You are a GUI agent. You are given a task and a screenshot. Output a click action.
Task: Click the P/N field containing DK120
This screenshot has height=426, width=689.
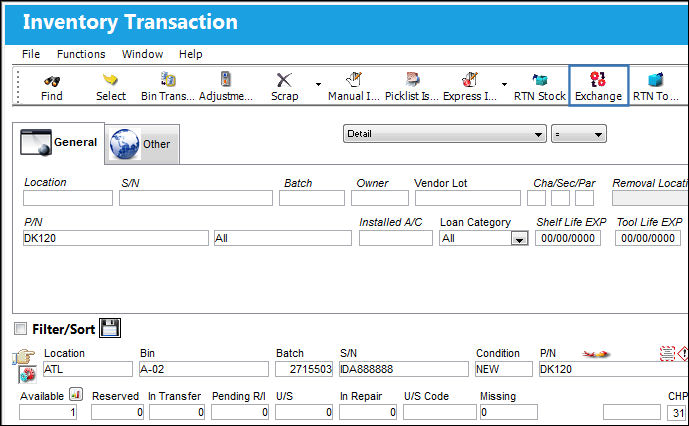click(x=116, y=238)
